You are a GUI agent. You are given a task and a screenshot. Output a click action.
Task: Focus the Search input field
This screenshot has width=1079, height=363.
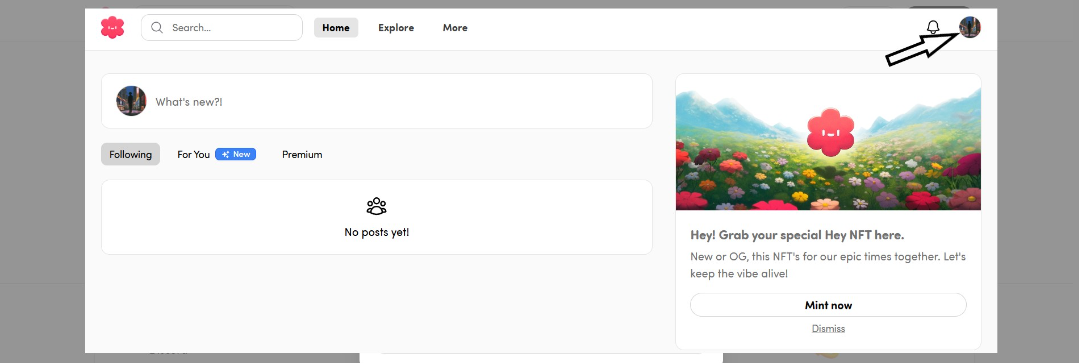pyautogui.click(x=222, y=28)
